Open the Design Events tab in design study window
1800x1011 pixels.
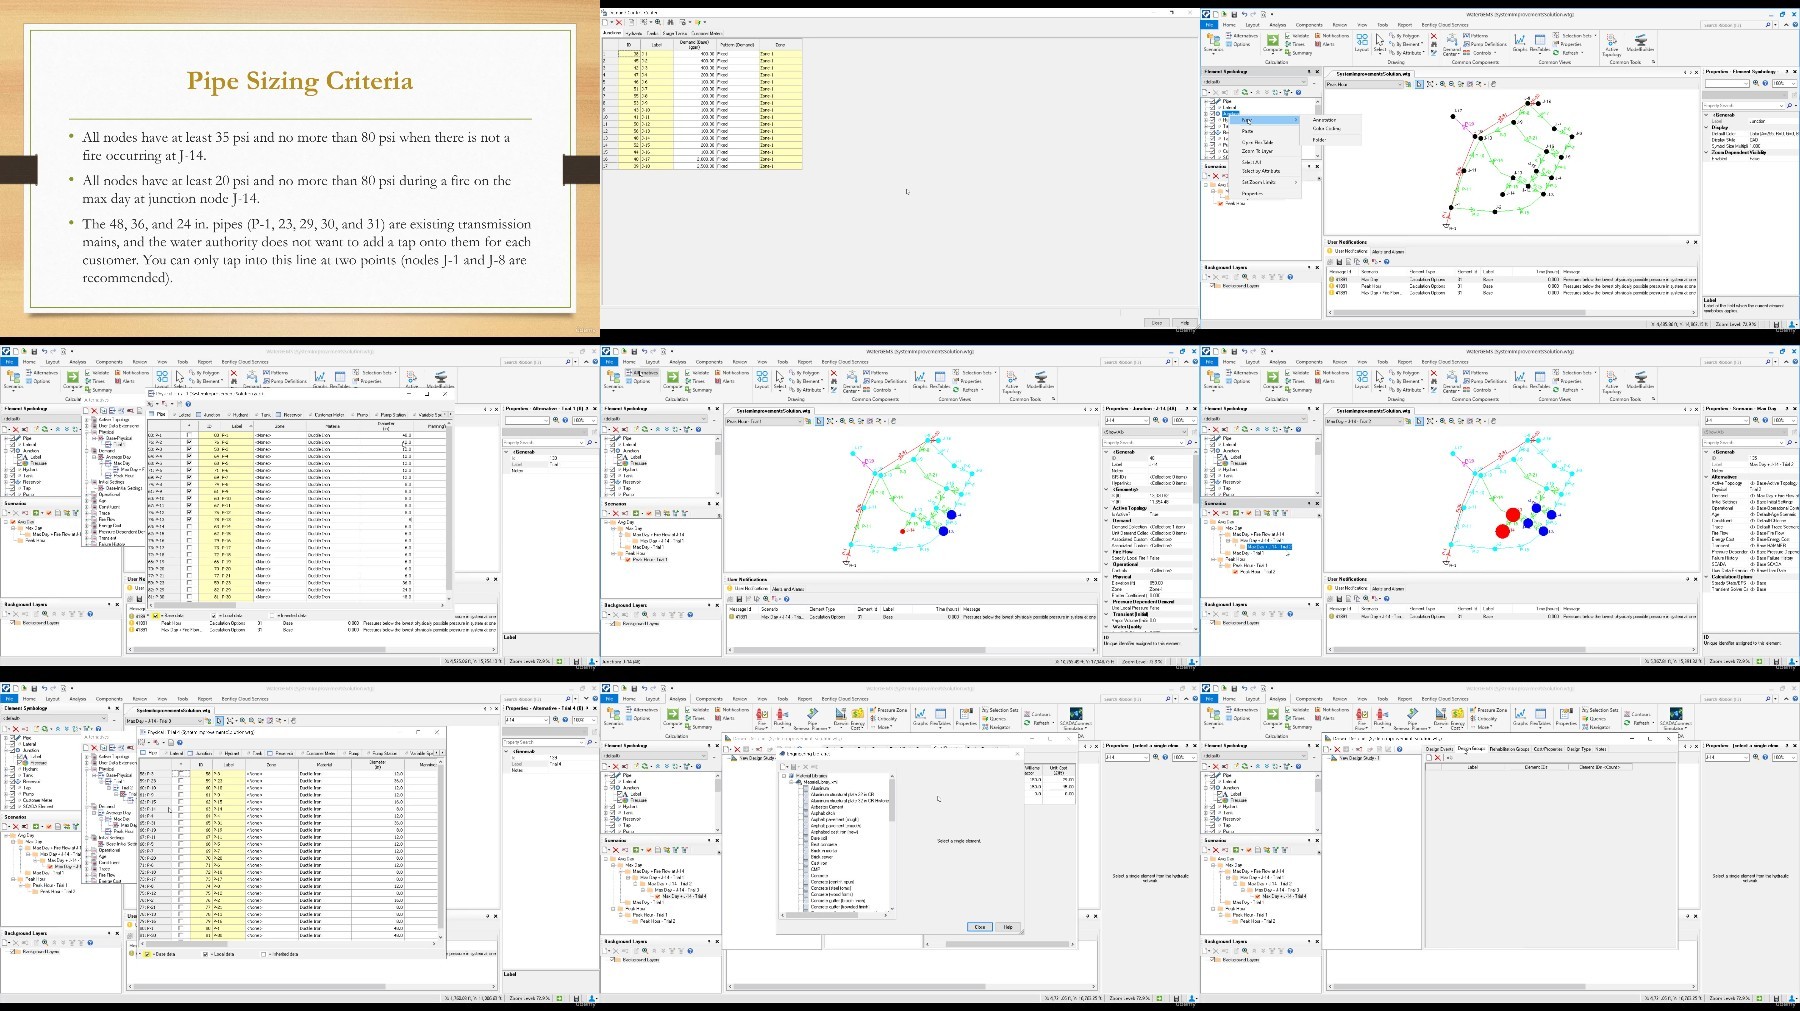coord(1439,749)
